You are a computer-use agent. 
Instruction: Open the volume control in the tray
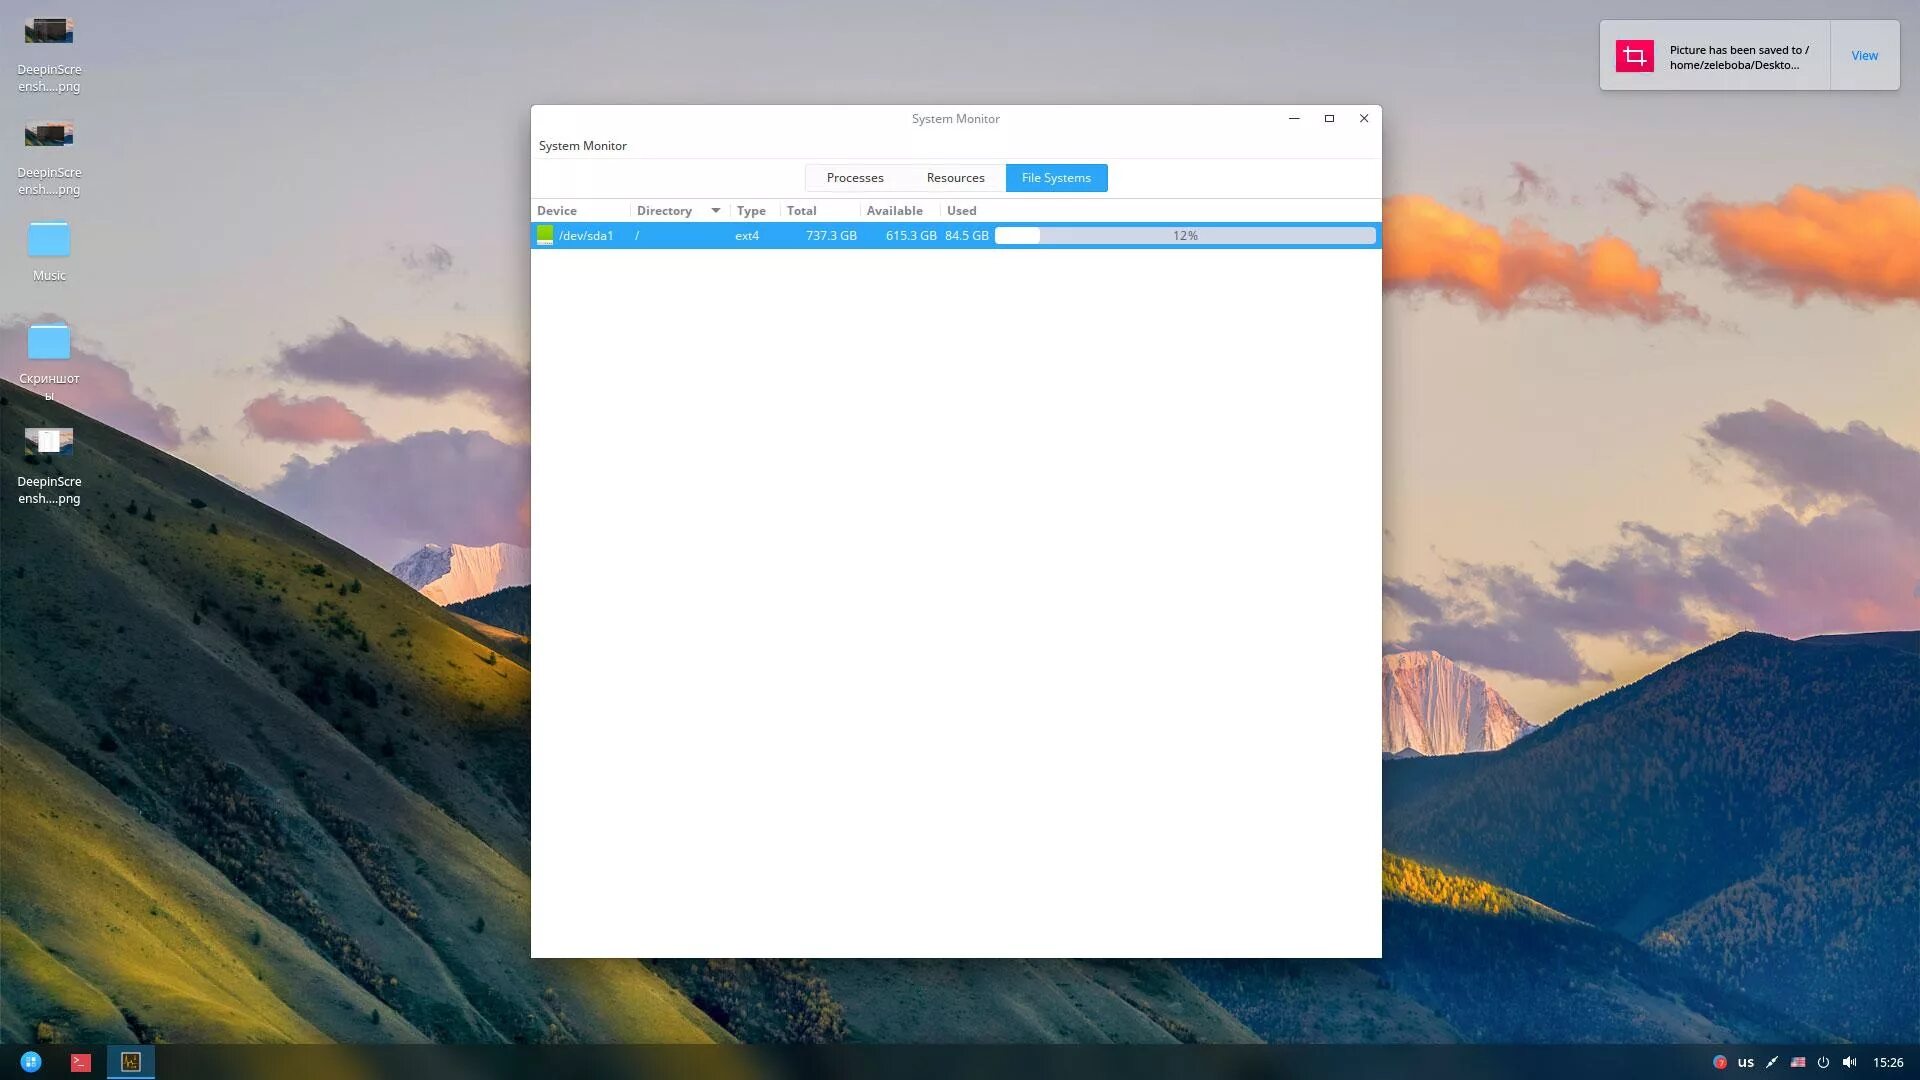tap(1849, 1062)
